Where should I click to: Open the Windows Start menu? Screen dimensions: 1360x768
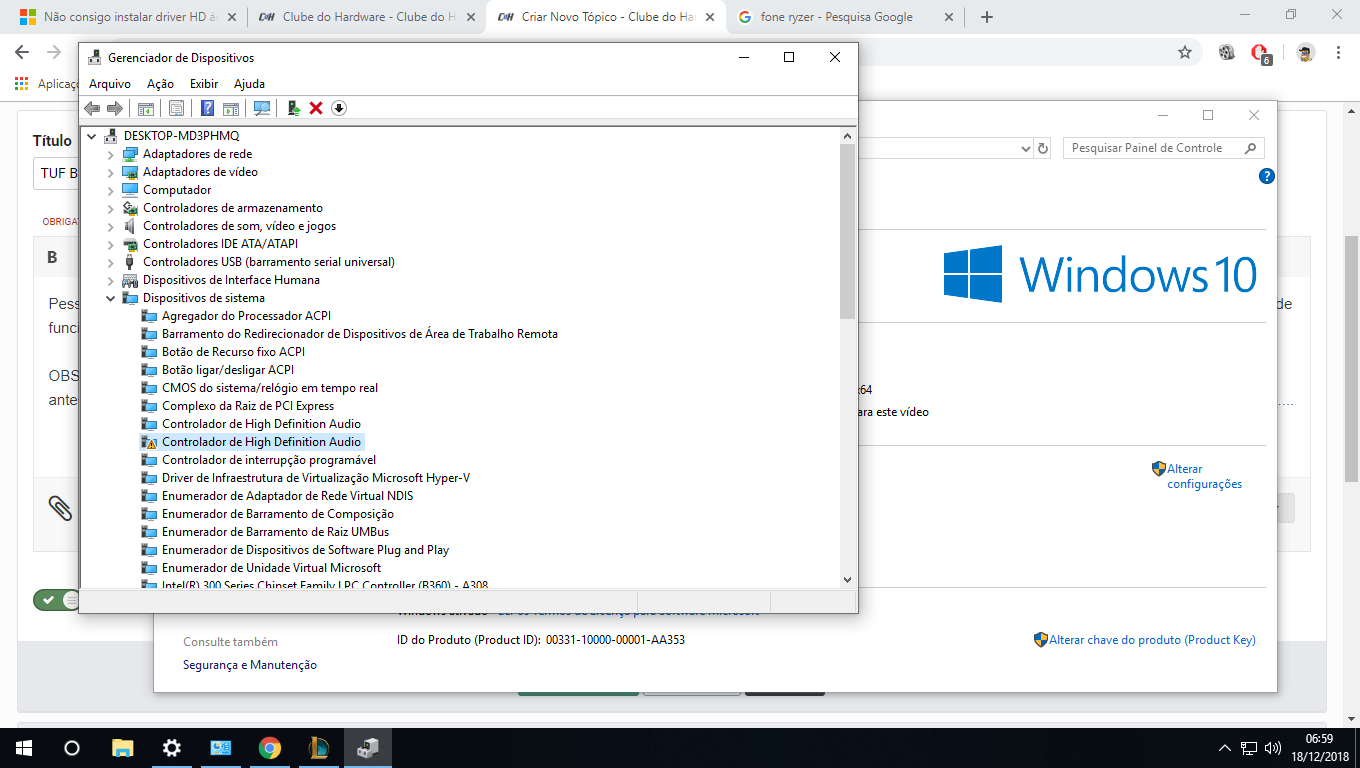click(x=24, y=747)
